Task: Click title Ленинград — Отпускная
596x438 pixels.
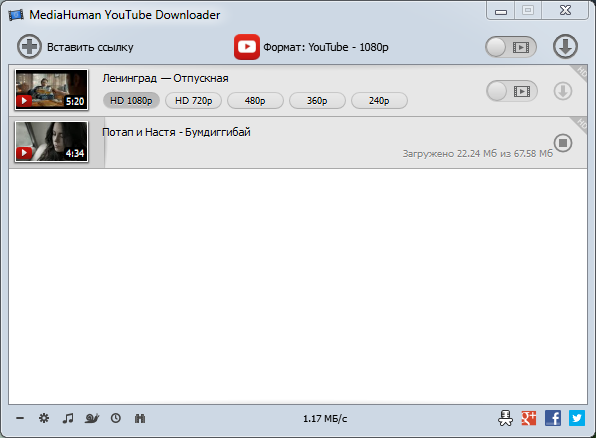Action: pos(165,78)
